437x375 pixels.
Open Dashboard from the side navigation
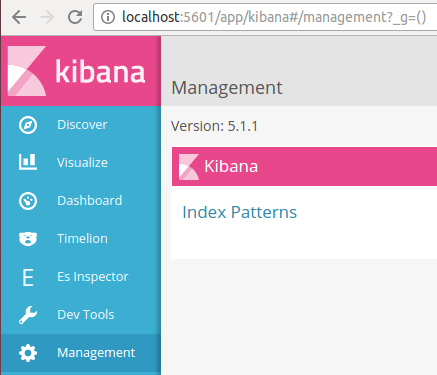[x=90, y=201]
